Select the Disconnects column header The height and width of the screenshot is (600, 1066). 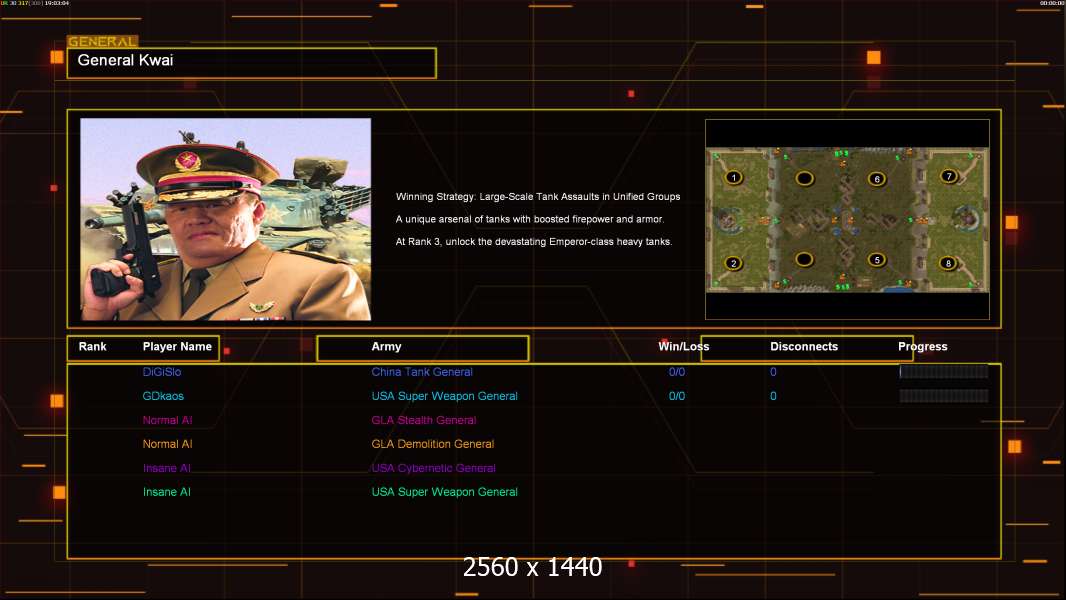coord(804,347)
